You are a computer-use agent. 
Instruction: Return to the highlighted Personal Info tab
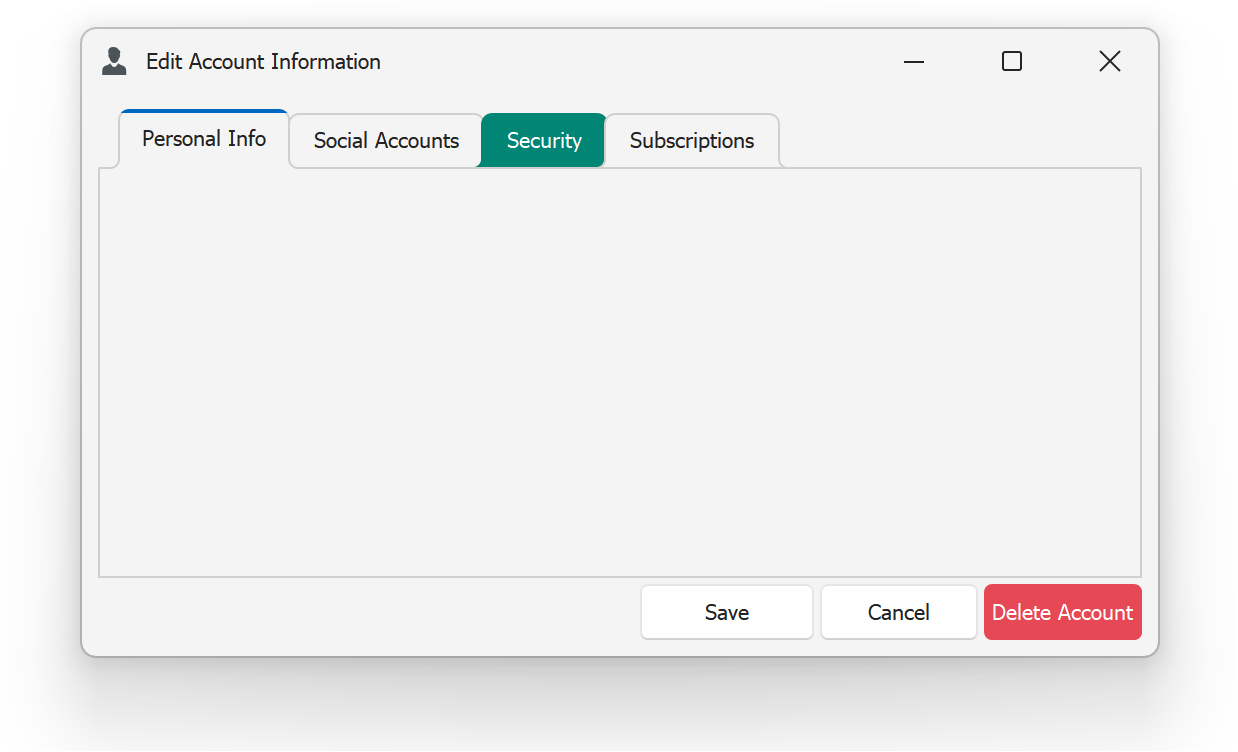tap(203, 138)
